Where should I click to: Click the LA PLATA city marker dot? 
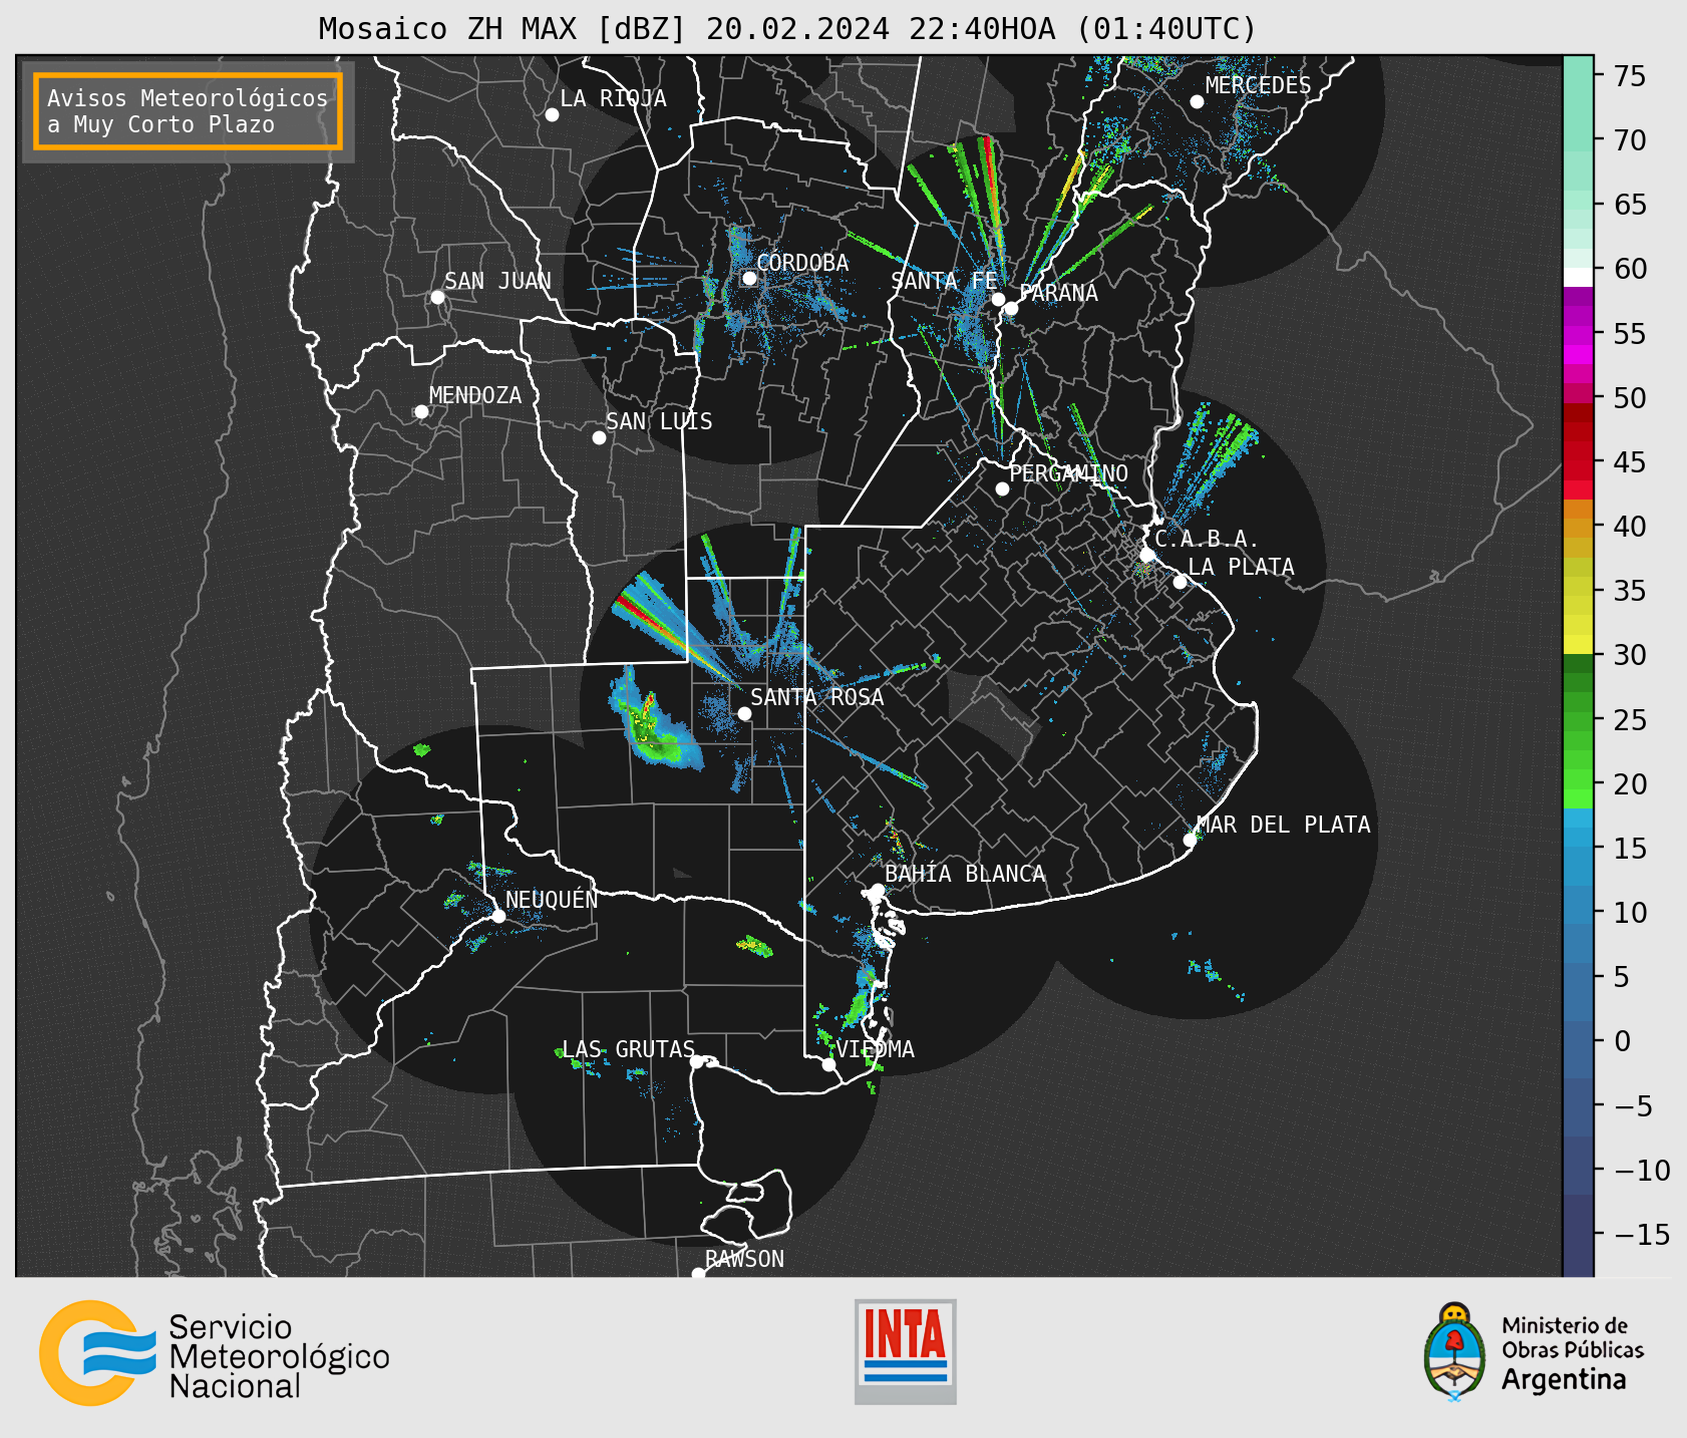click(1180, 582)
